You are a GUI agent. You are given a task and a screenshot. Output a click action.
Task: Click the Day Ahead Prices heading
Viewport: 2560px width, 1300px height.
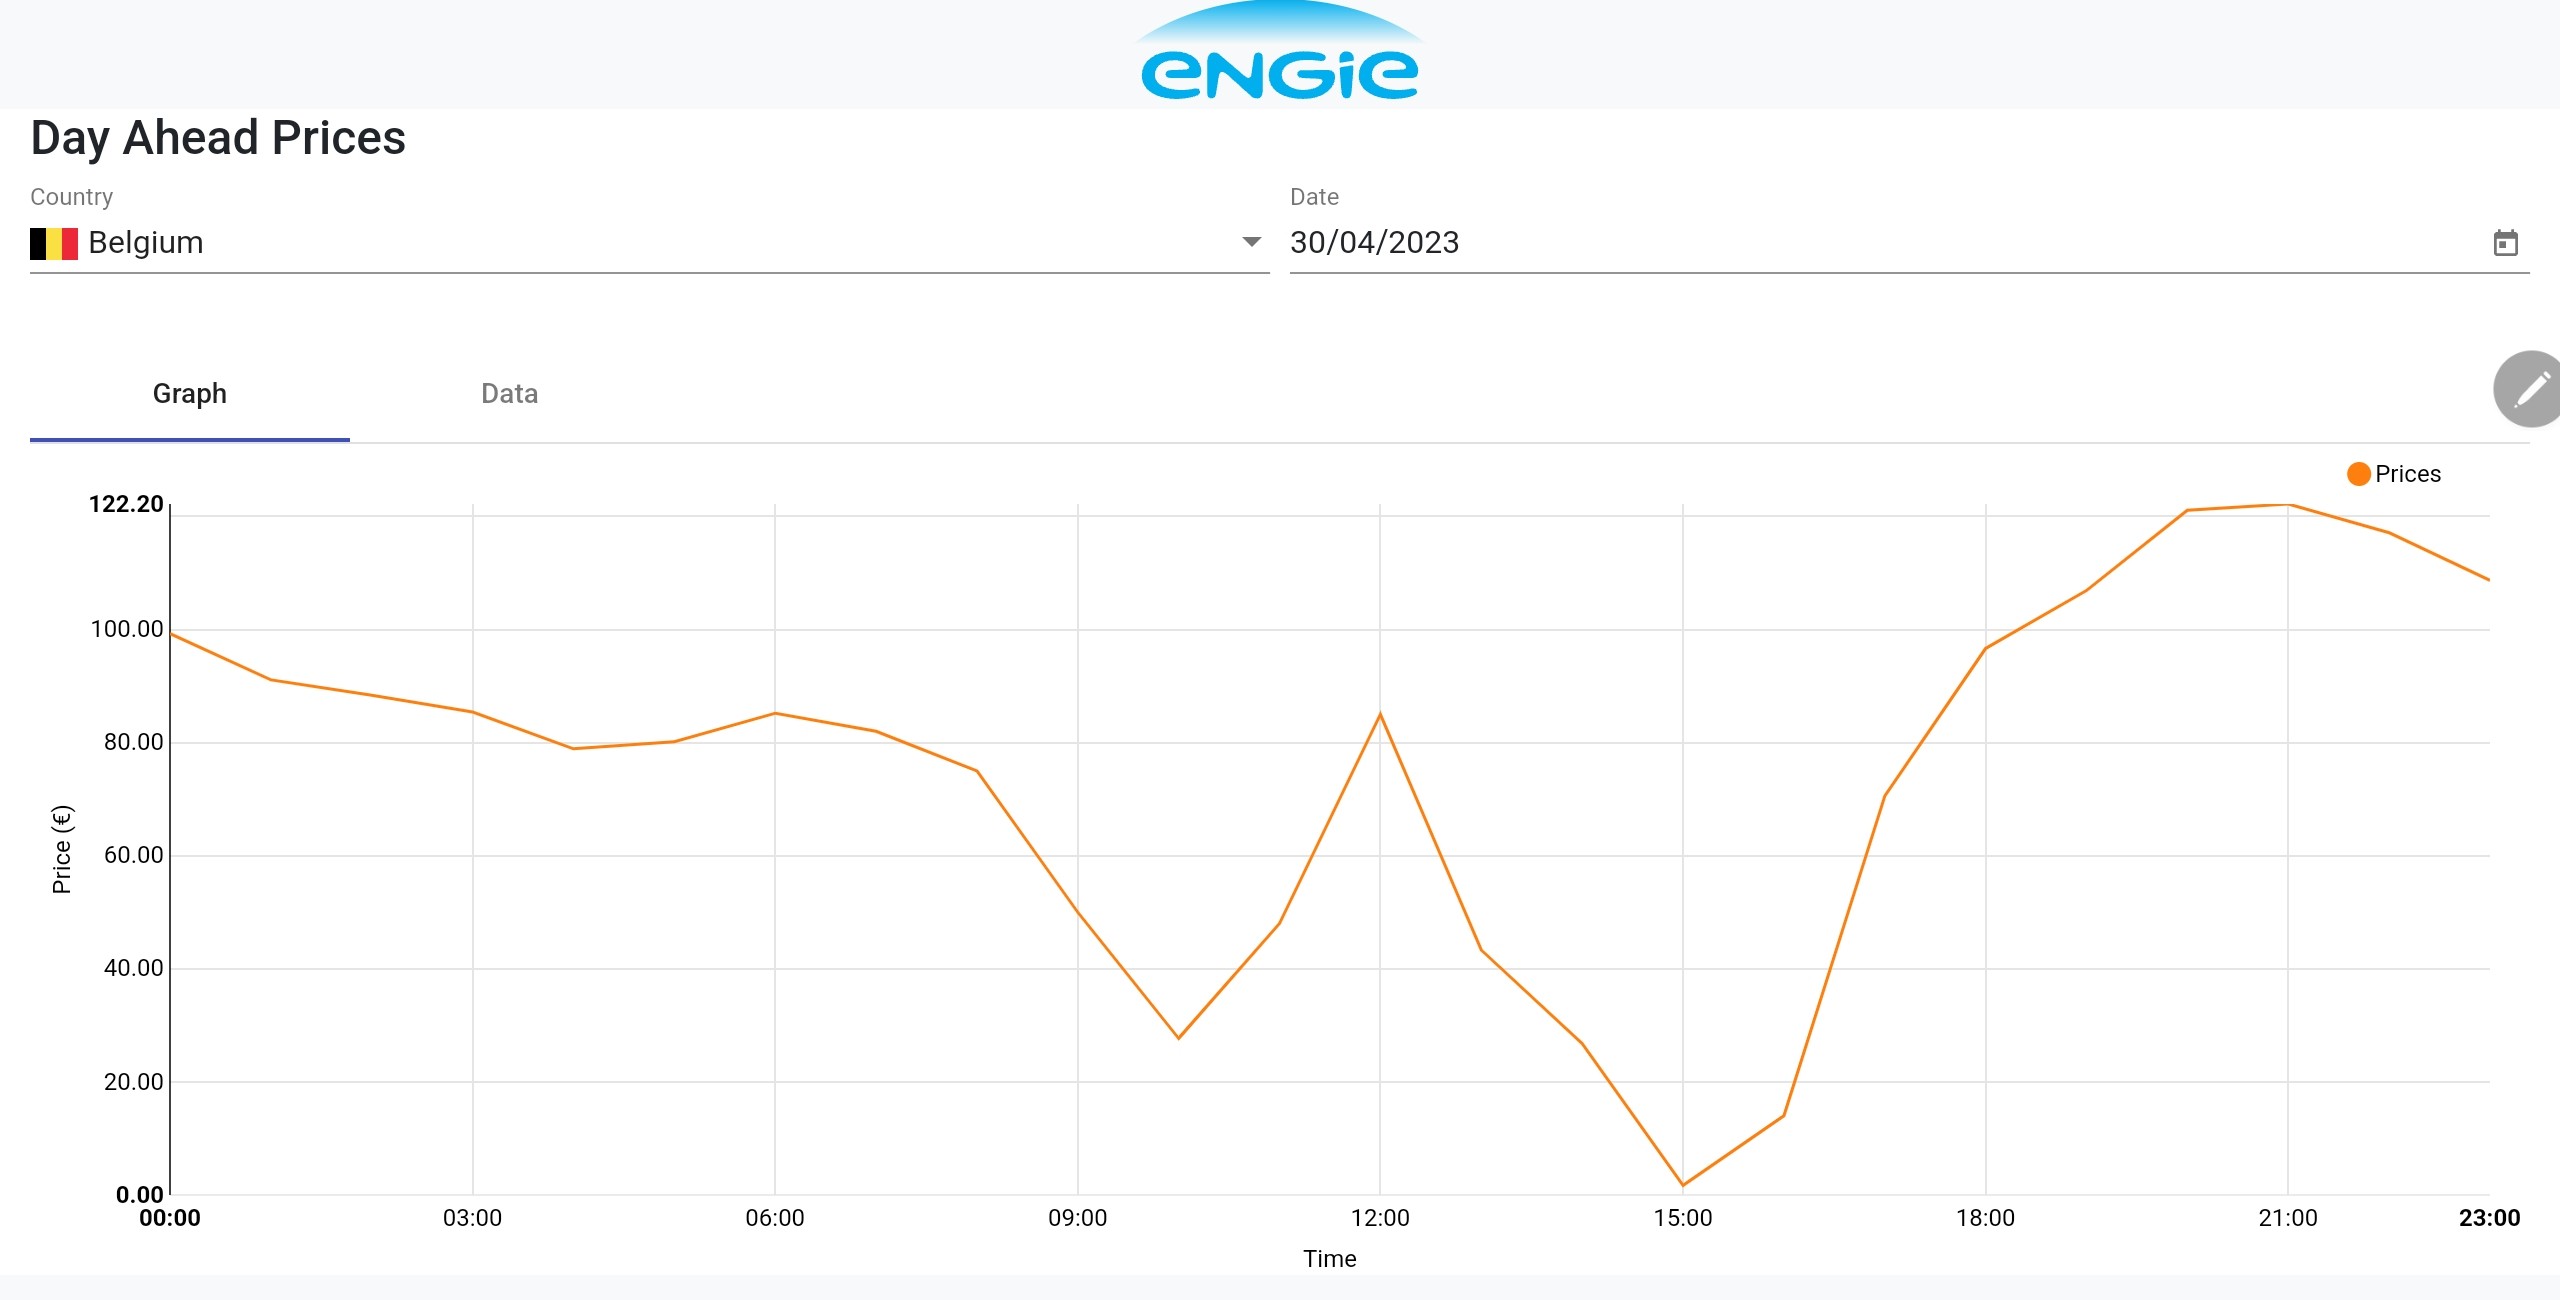pyautogui.click(x=218, y=138)
